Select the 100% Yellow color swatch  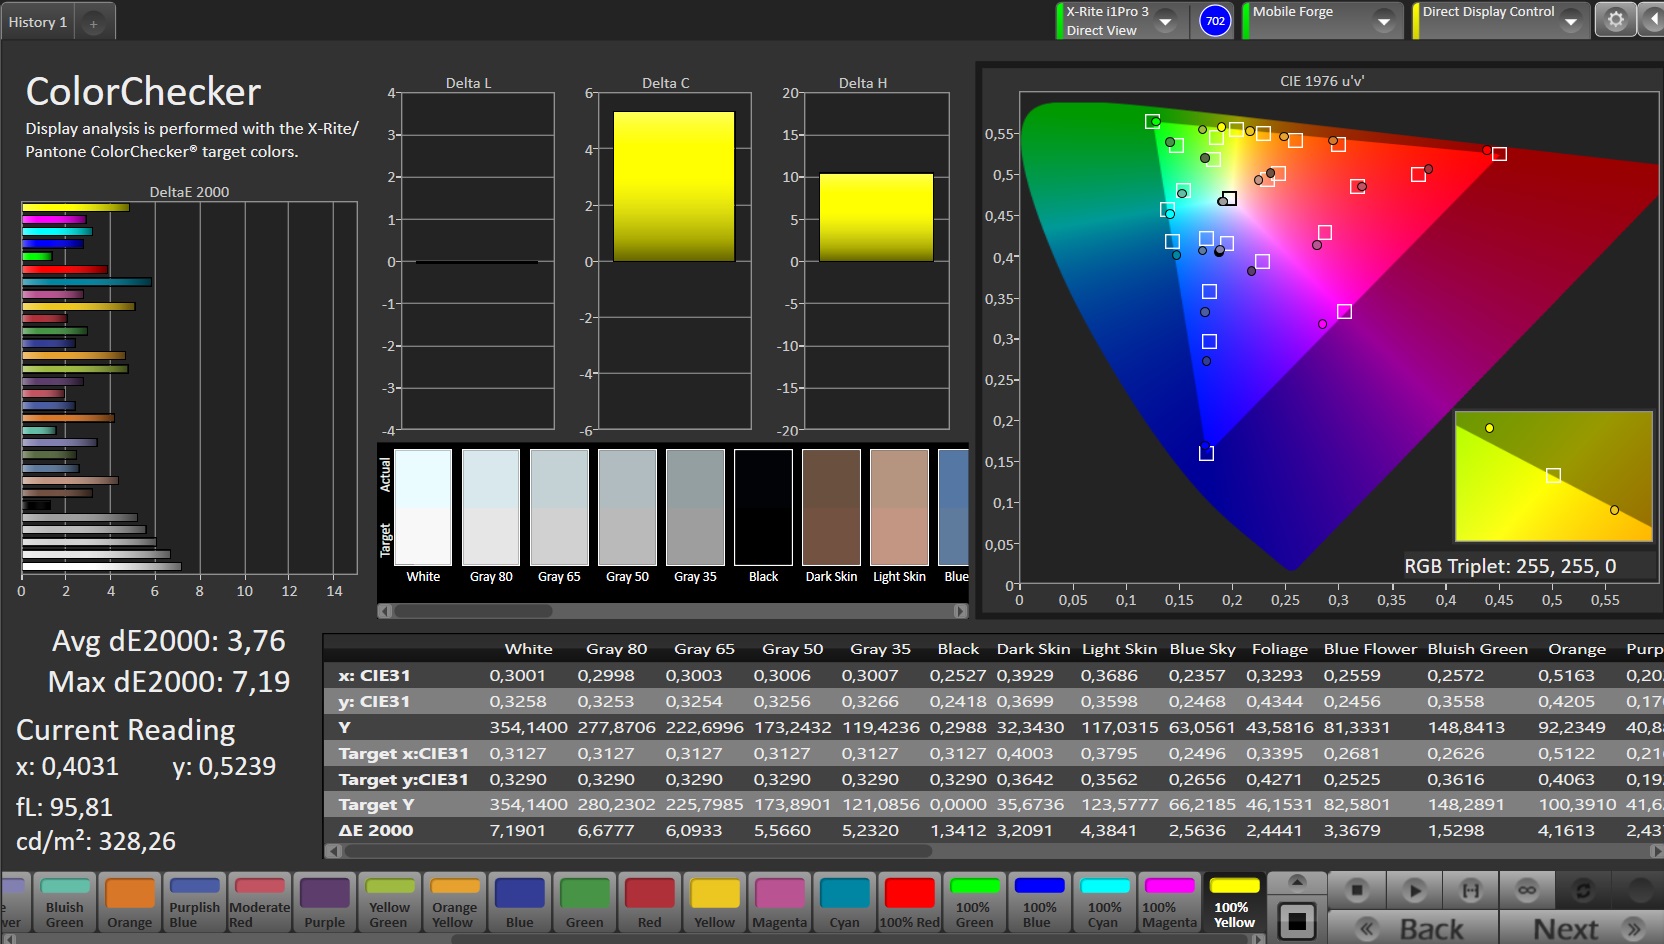(x=1234, y=902)
